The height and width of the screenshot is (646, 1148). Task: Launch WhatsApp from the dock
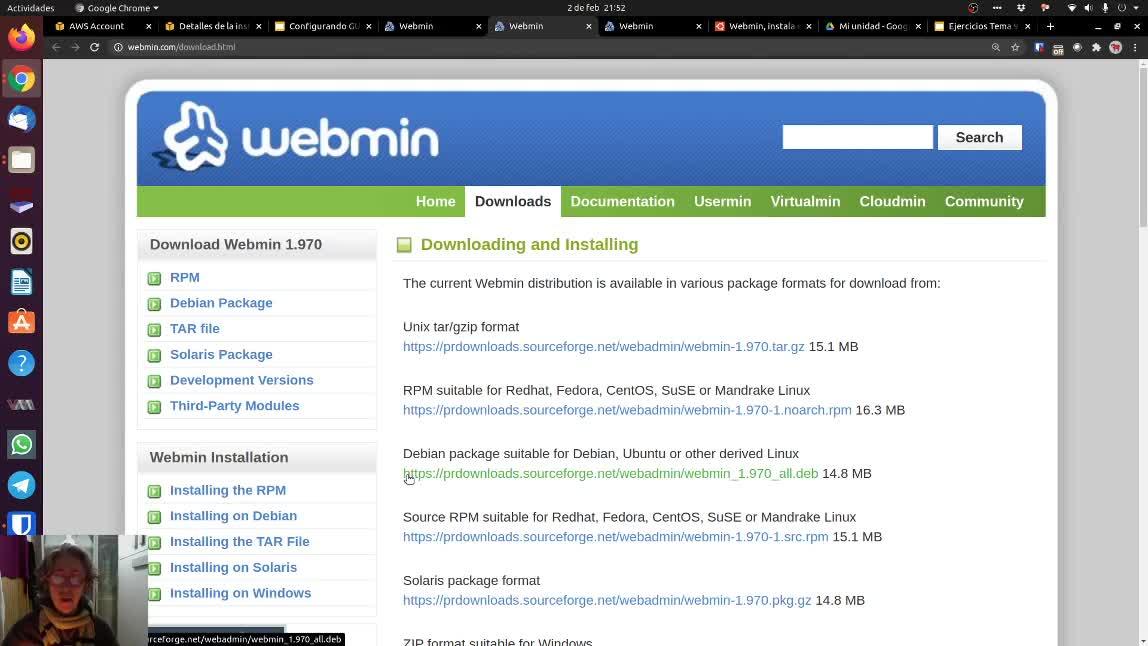(21, 445)
